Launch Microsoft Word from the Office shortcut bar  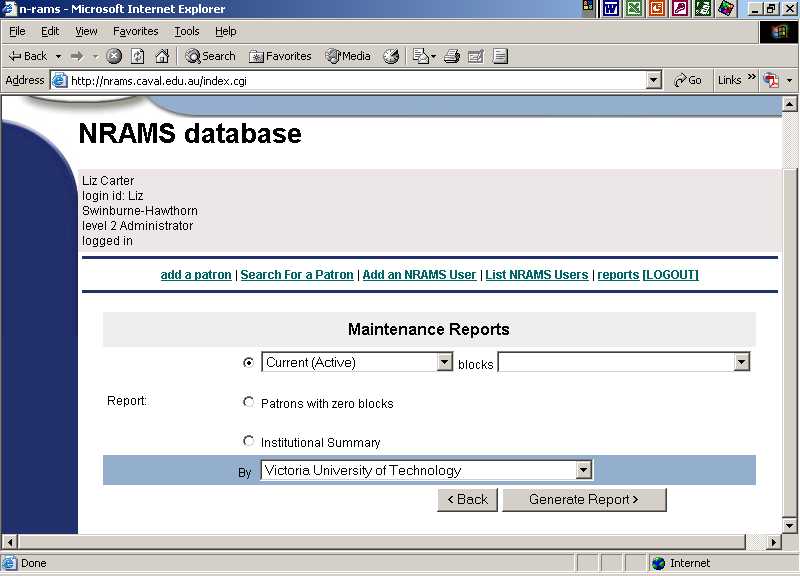tap(611, 8)
